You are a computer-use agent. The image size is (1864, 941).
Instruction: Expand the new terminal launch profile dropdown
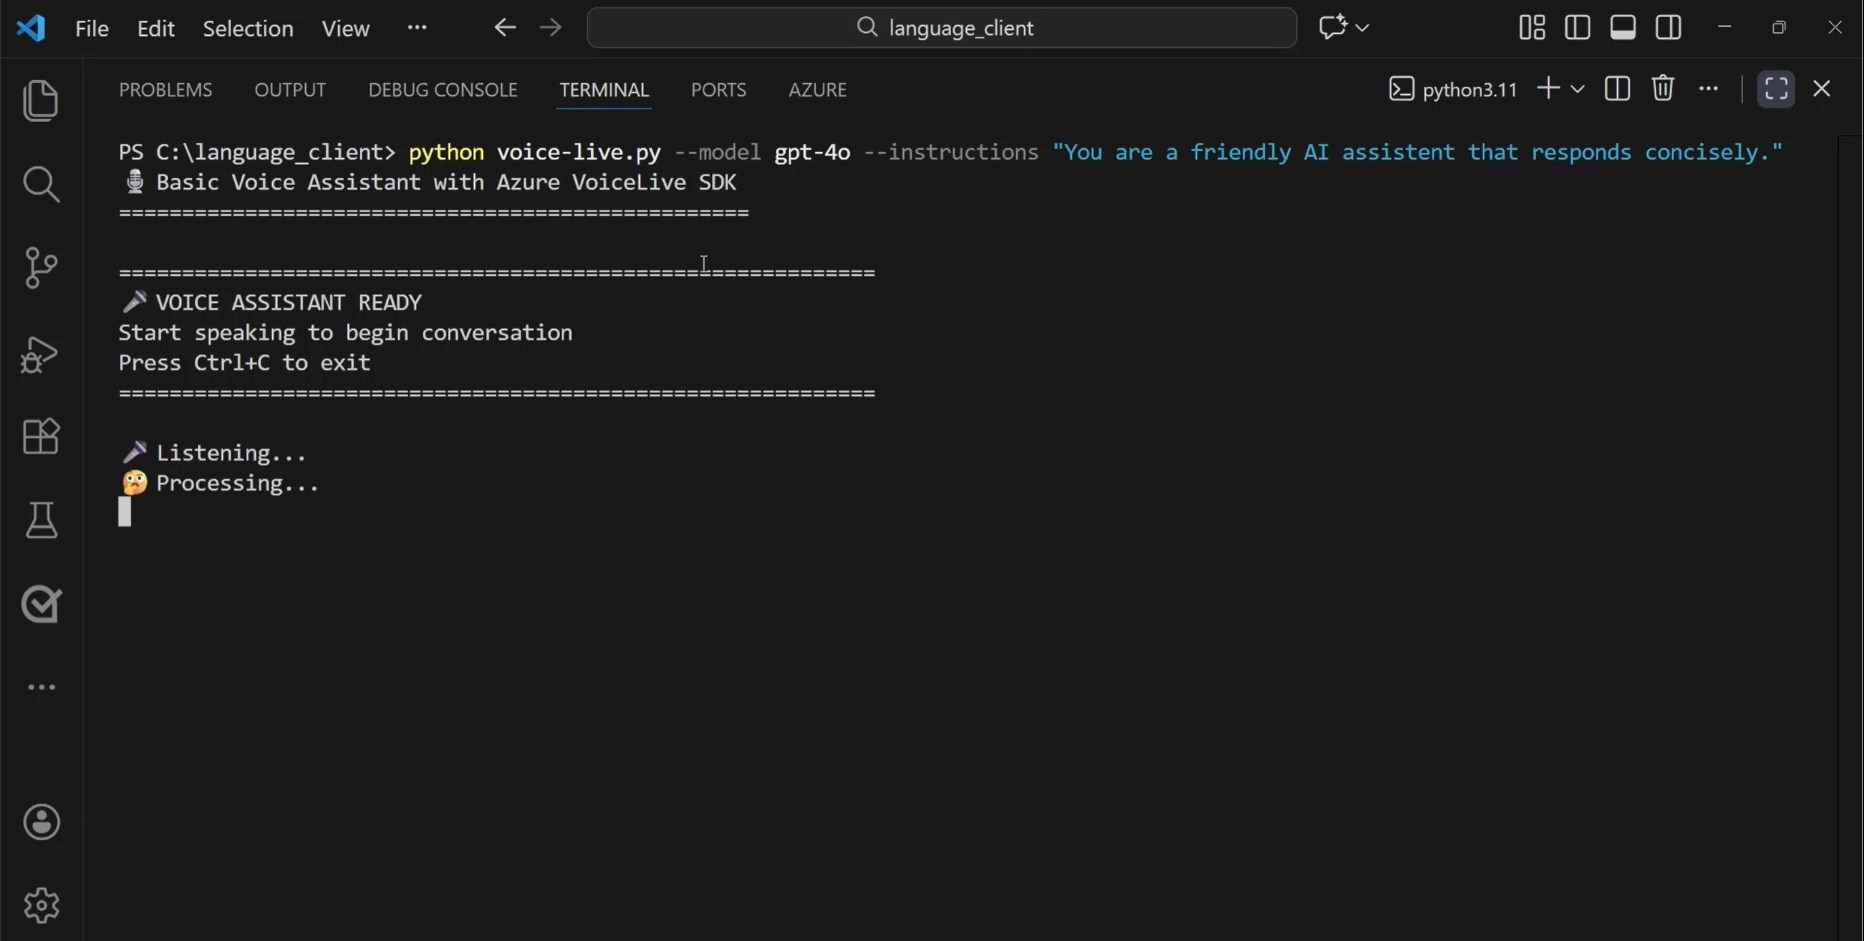(1577, 89)
